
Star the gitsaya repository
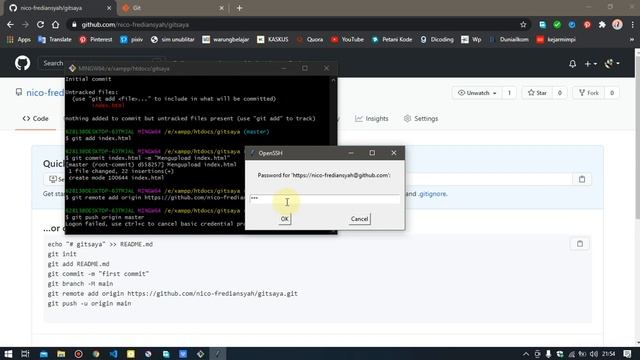tap(537, 93)
